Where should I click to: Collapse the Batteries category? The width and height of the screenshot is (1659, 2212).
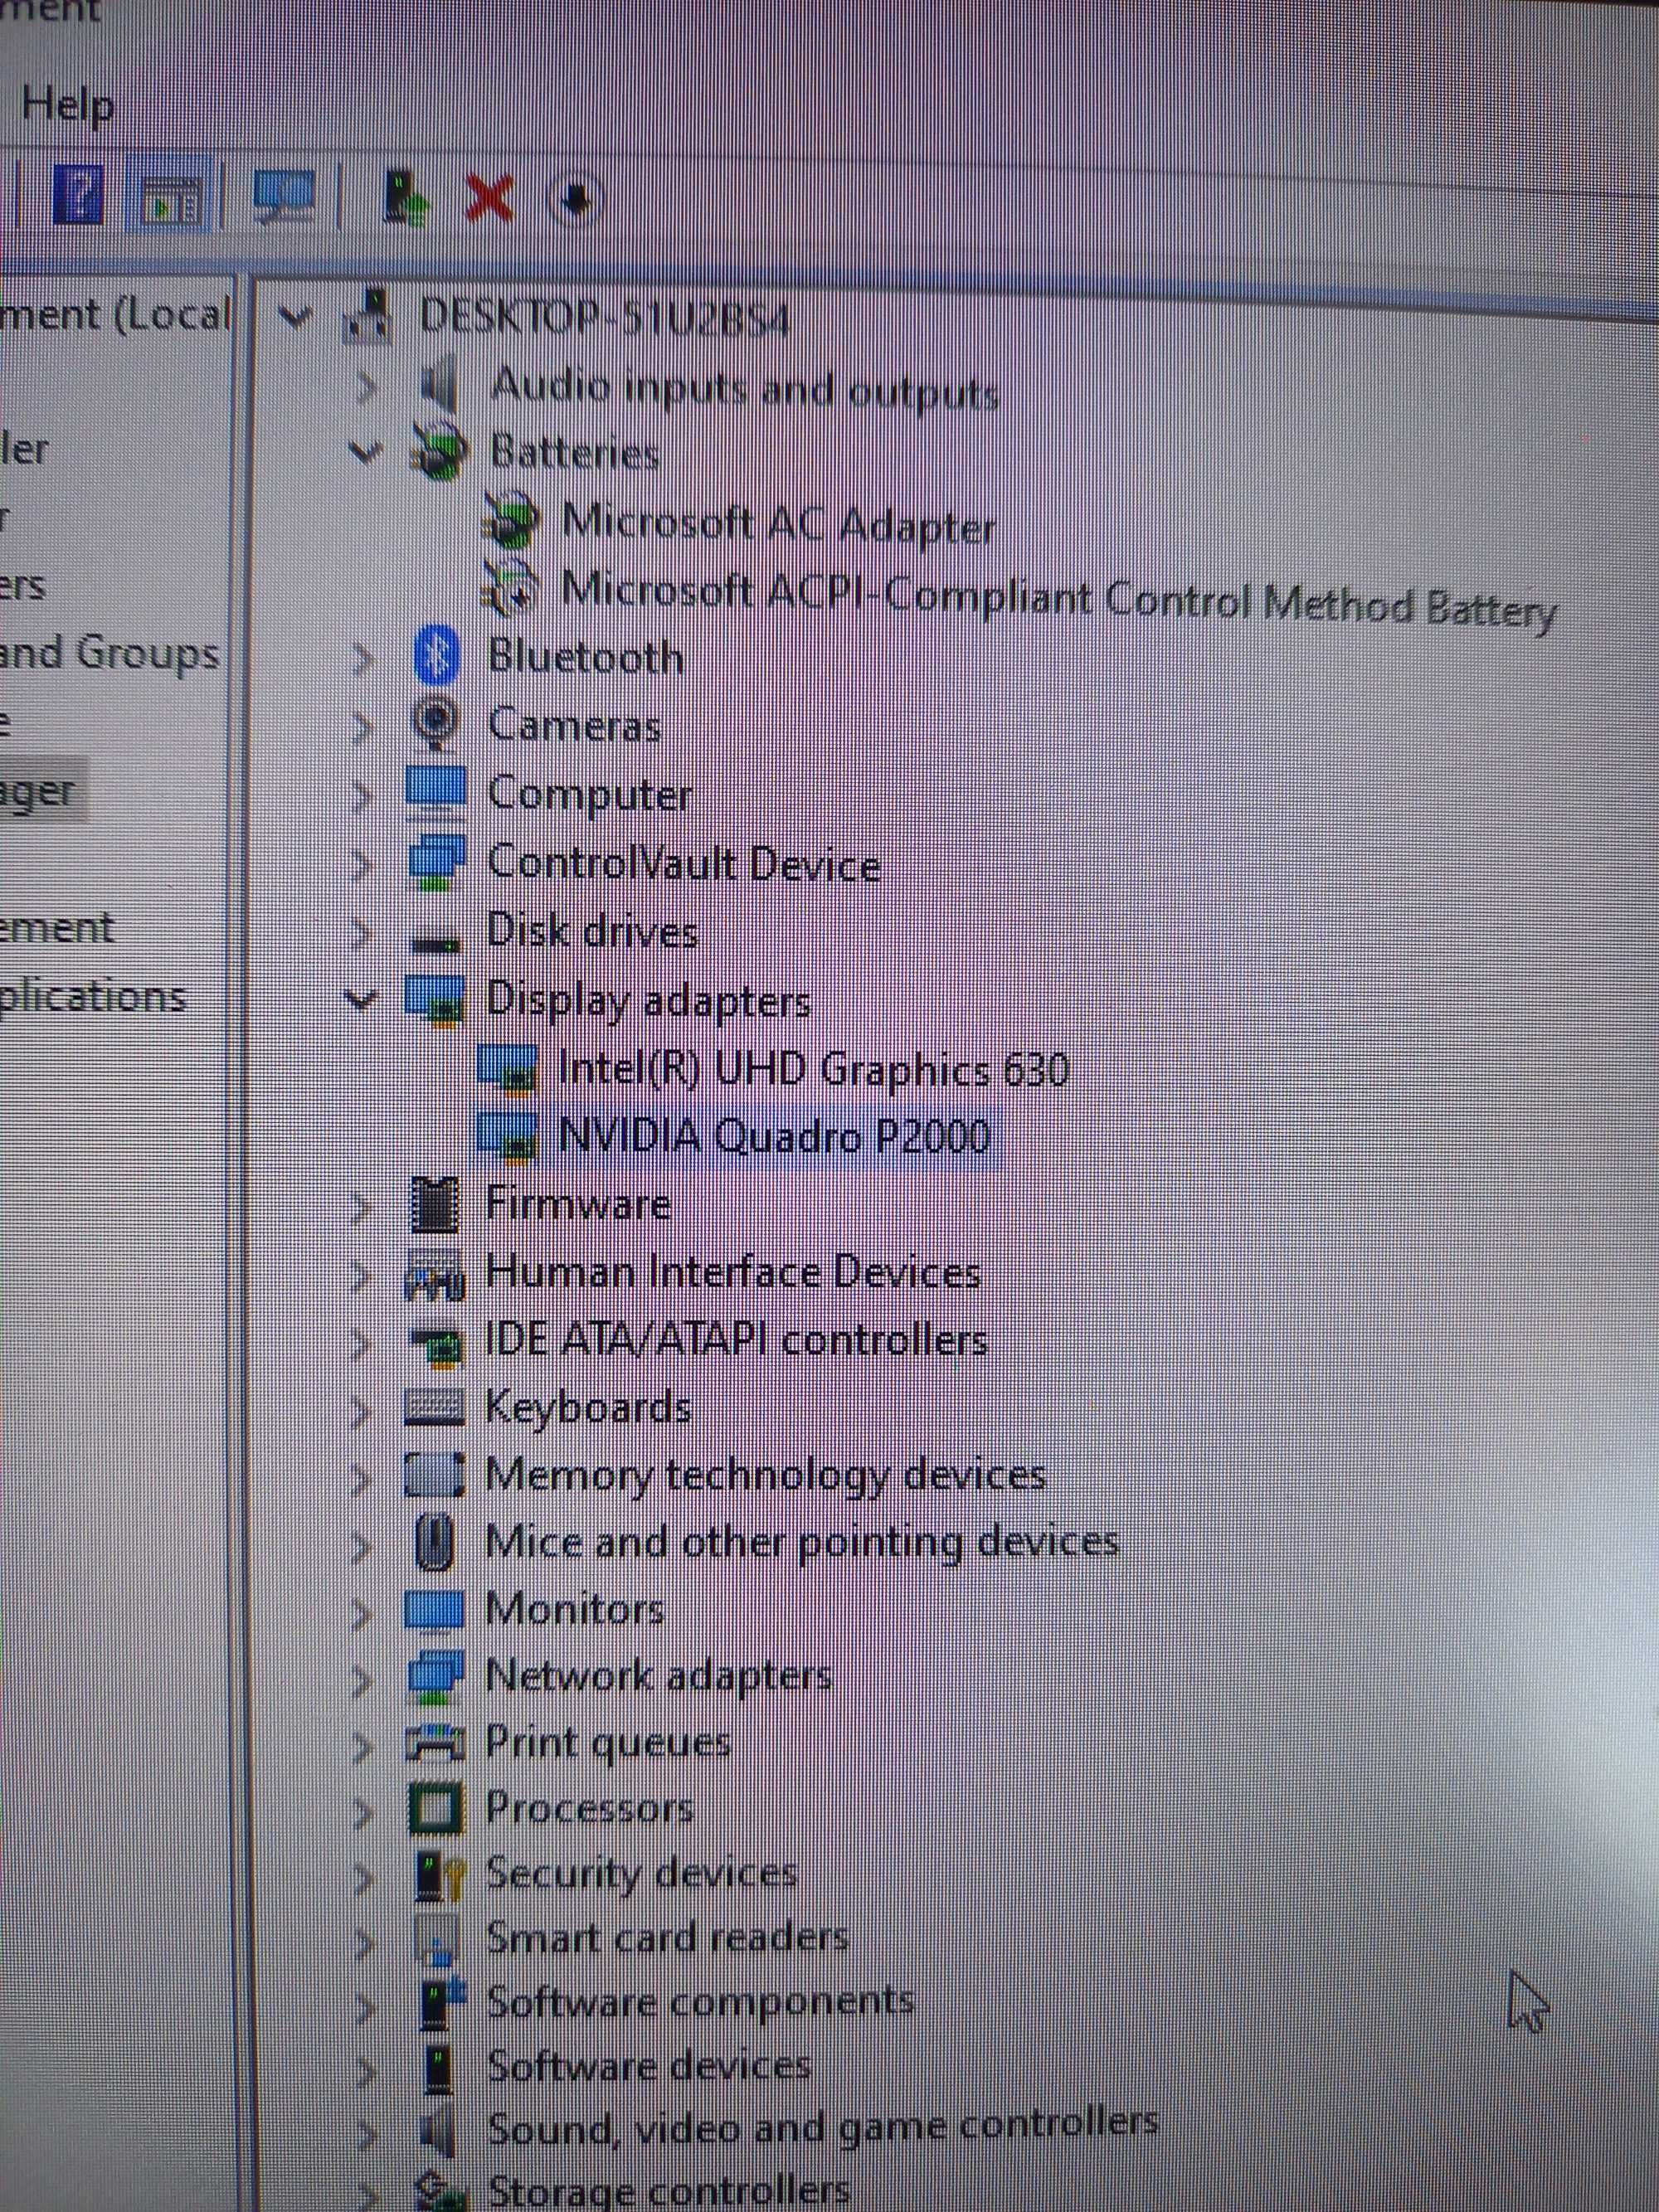[x=364, y=452]
